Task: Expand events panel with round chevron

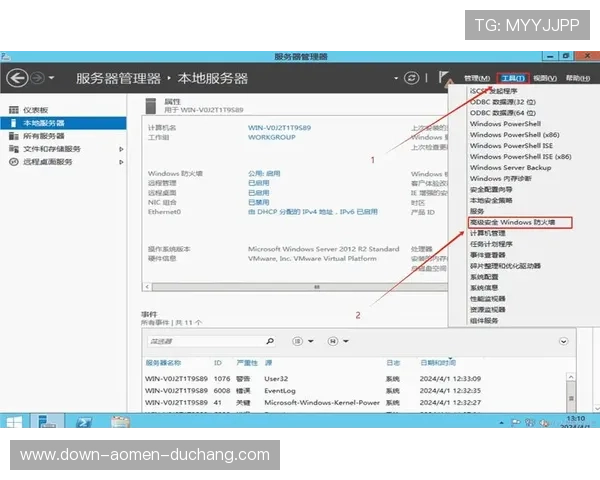Action: (x=563, y=341)
